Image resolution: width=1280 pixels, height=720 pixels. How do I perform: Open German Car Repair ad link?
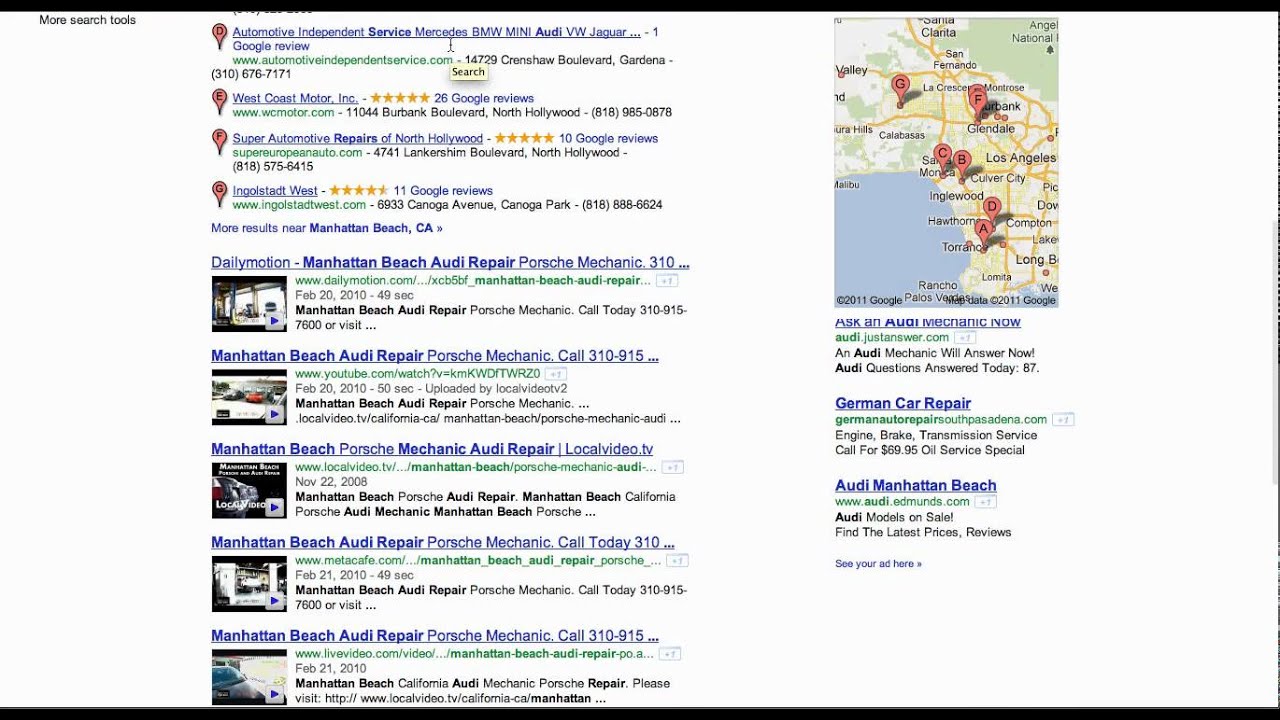[x=903, y=403]
